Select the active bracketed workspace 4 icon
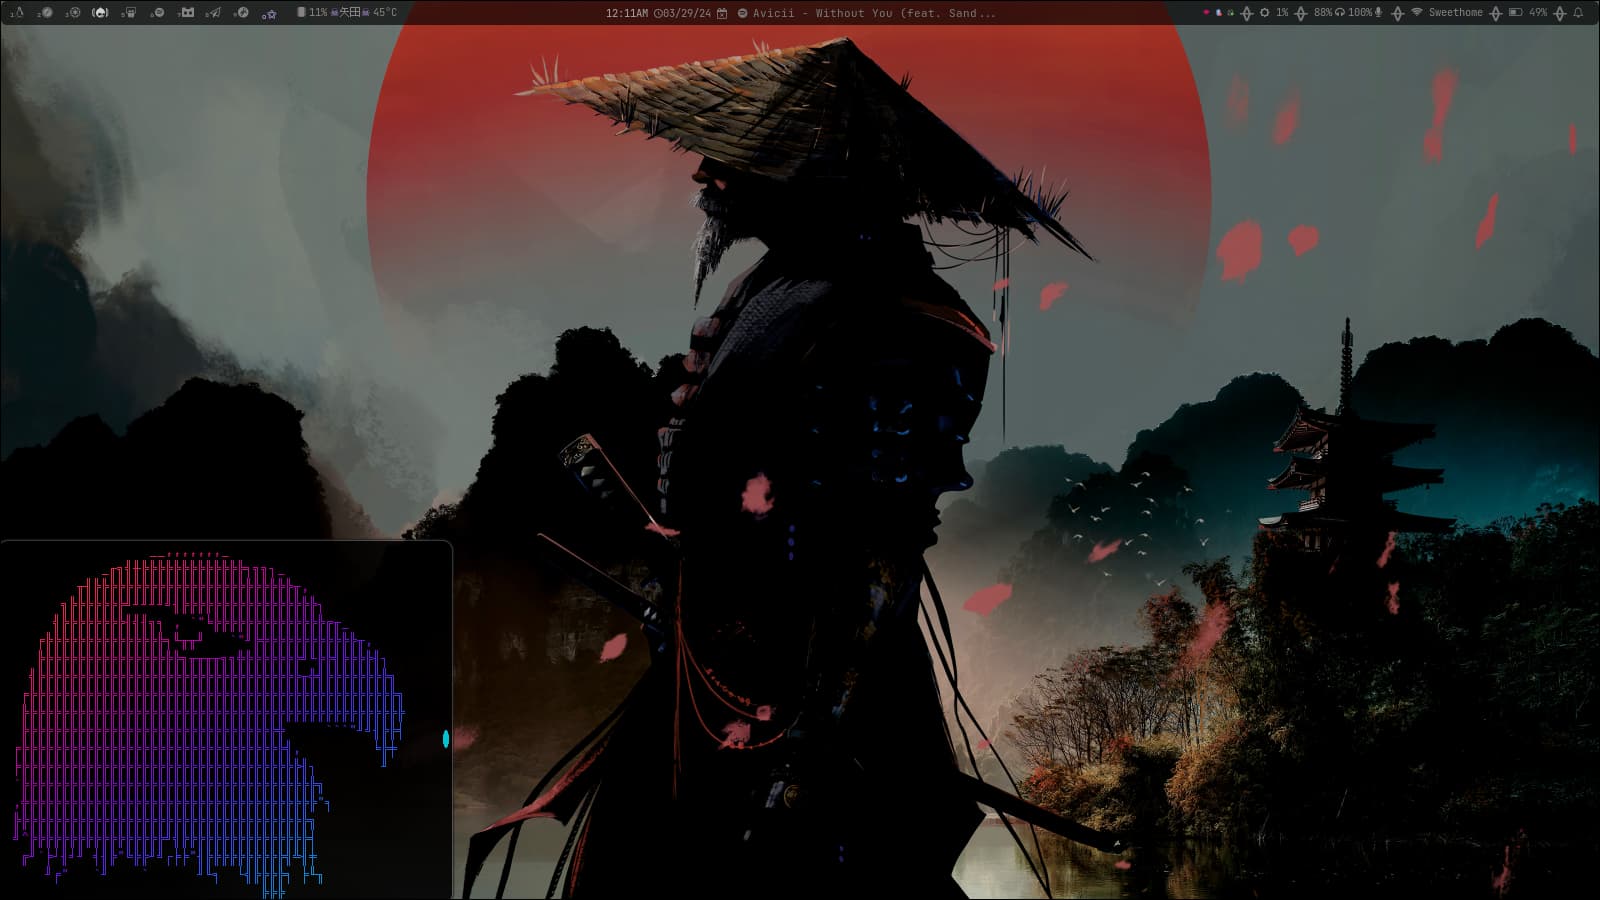Screen dimensions: 1600x900 pos(100,12)
